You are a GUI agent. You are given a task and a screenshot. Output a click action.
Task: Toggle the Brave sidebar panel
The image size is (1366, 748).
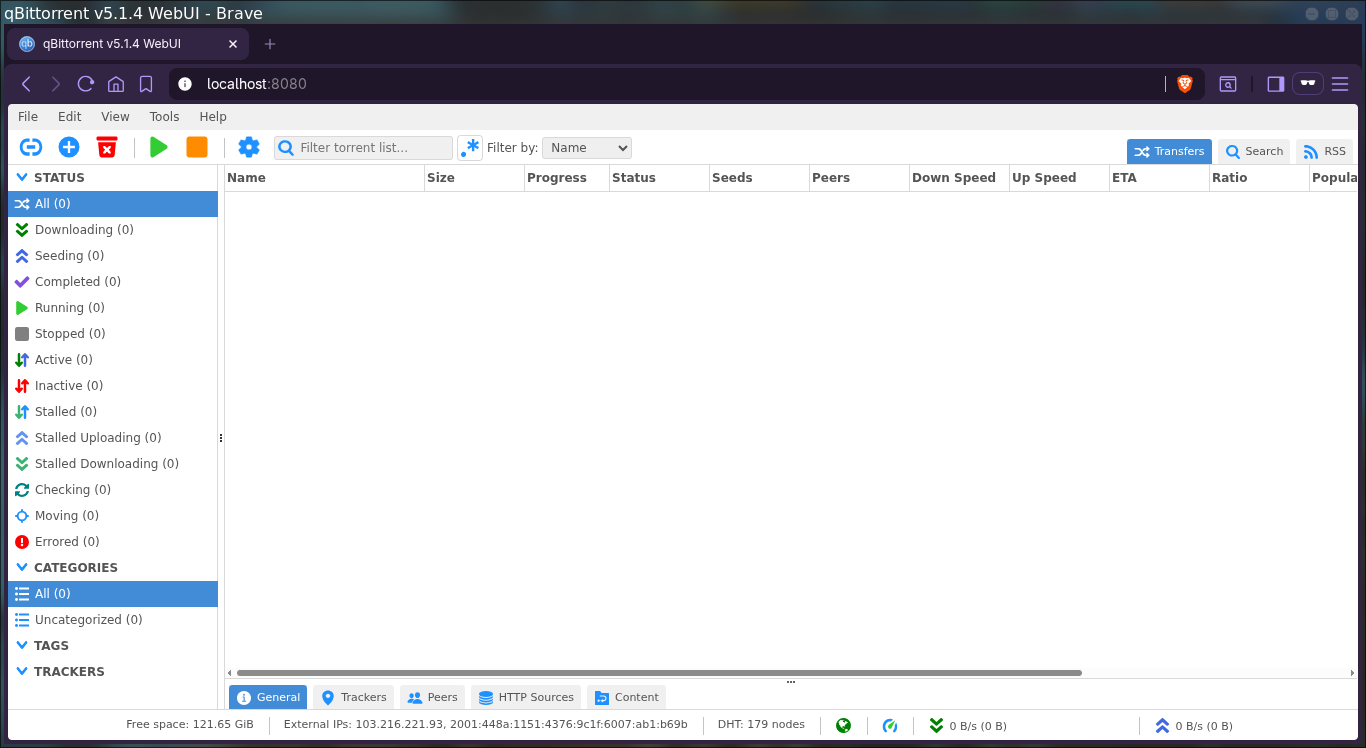pos(1275,84)
